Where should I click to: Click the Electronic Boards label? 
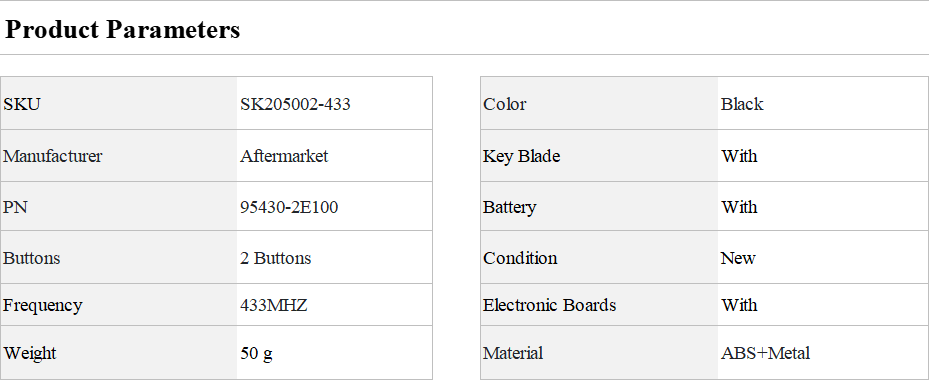pos(550,305)
